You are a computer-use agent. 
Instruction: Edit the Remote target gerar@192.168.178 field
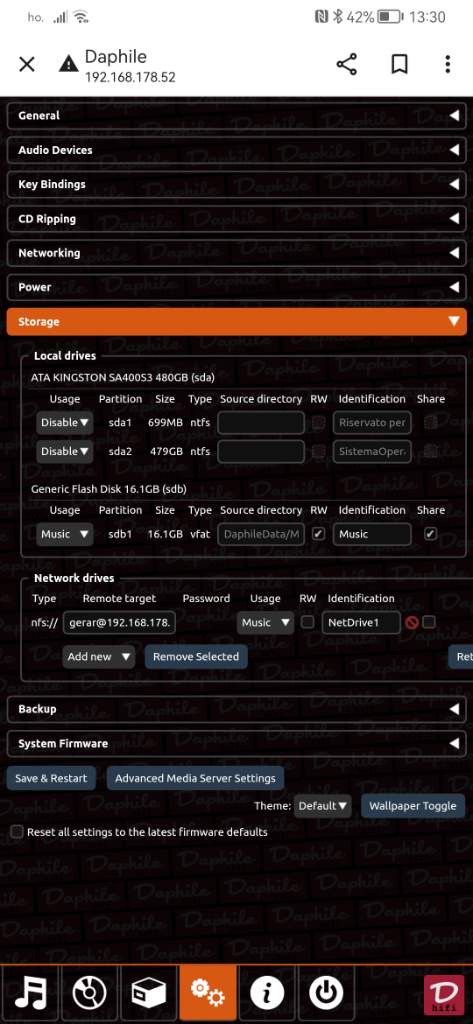[119, 623]
